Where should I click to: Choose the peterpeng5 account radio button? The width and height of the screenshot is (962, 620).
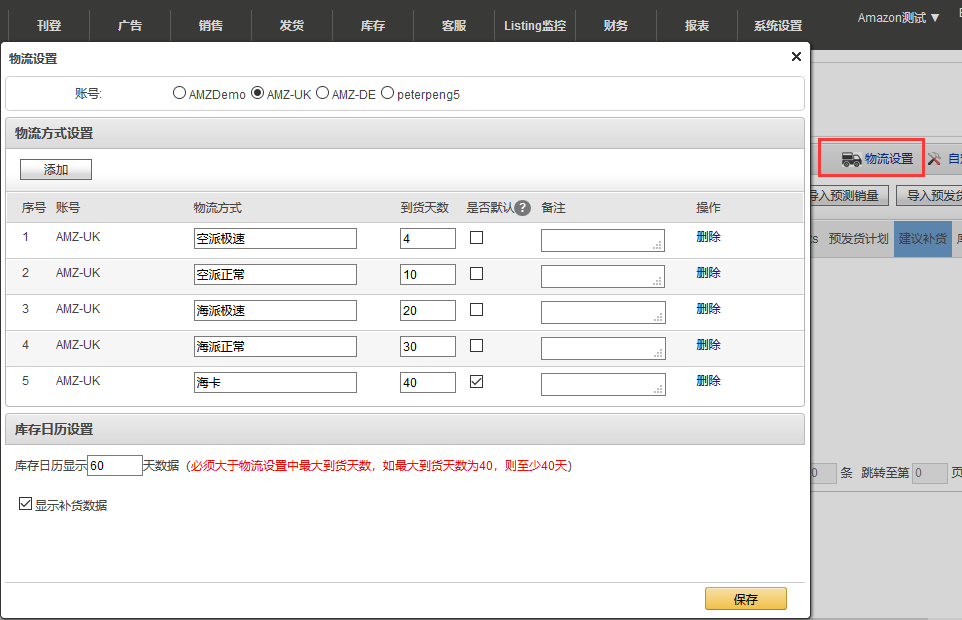[x=387, y=94]
